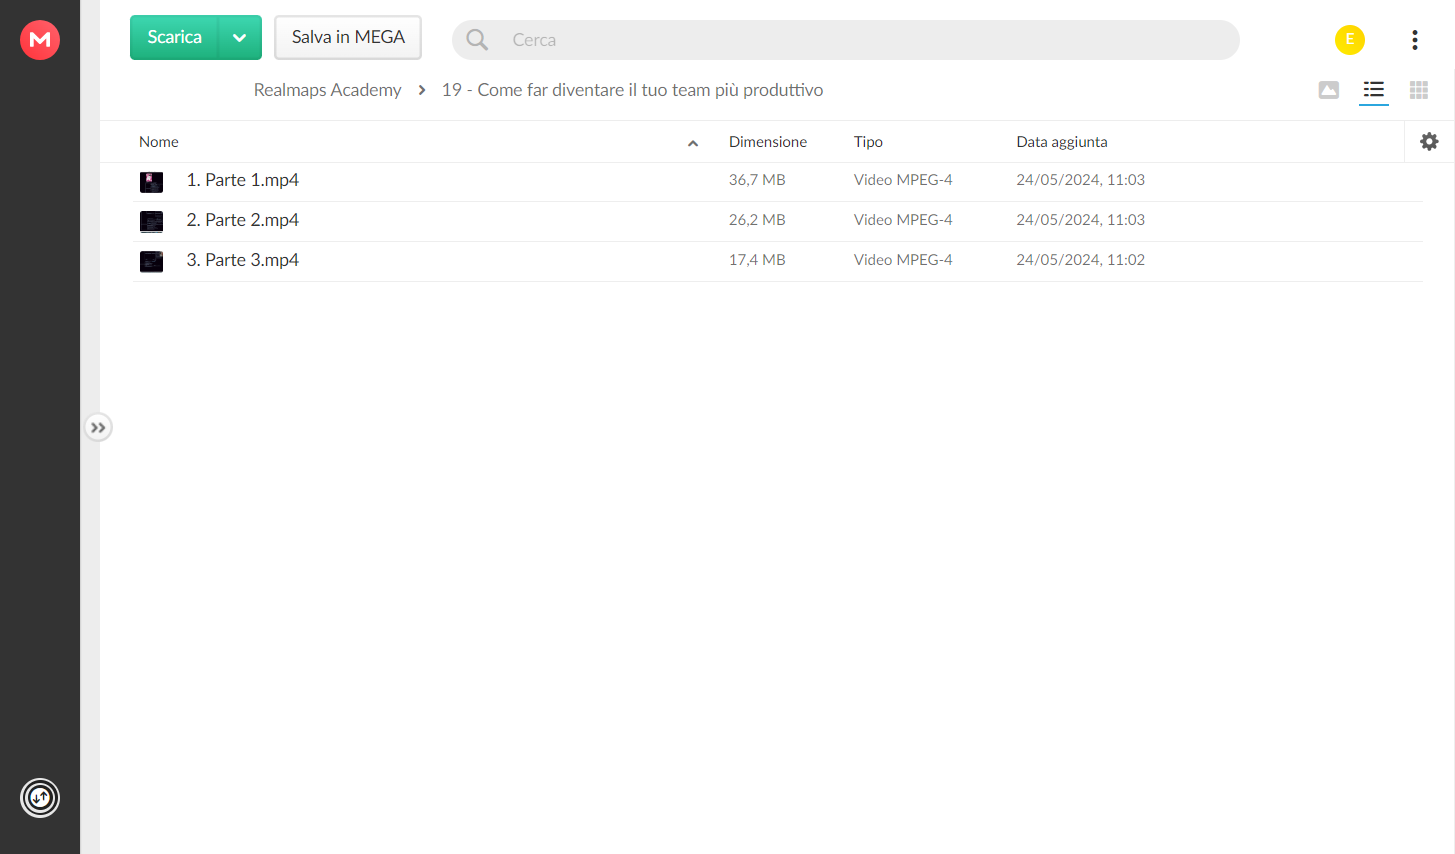Click the Cerca search field

tap(846, 40)
